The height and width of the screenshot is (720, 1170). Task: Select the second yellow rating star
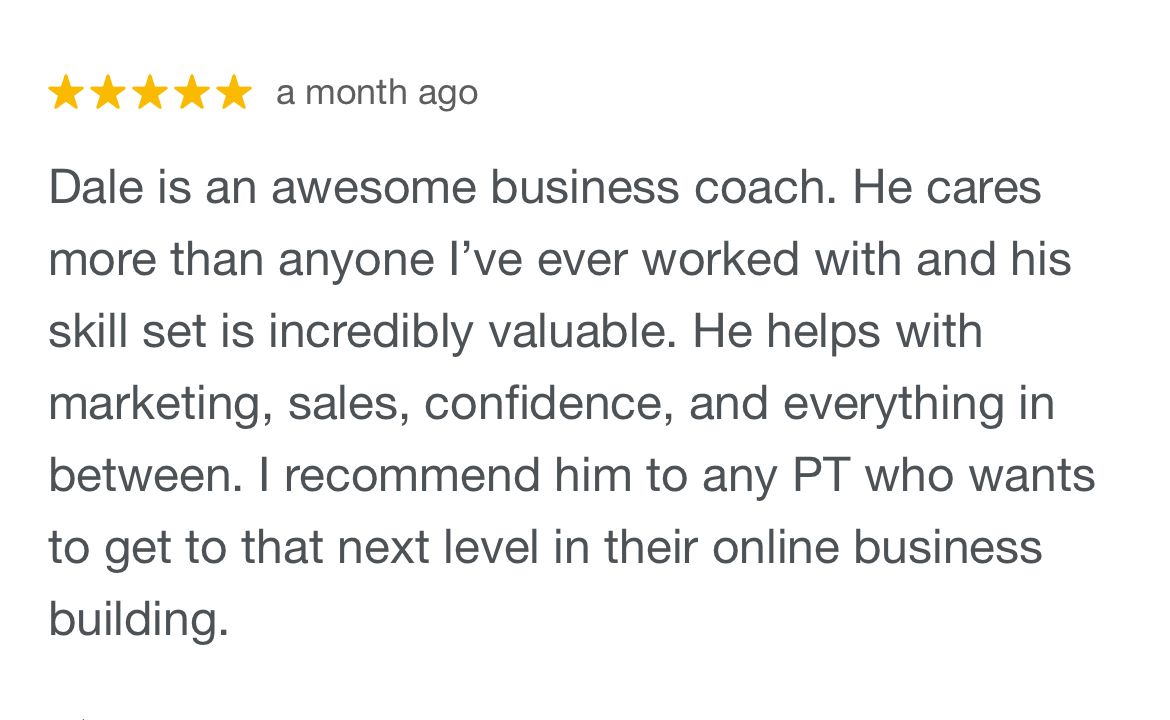[108, 93]
